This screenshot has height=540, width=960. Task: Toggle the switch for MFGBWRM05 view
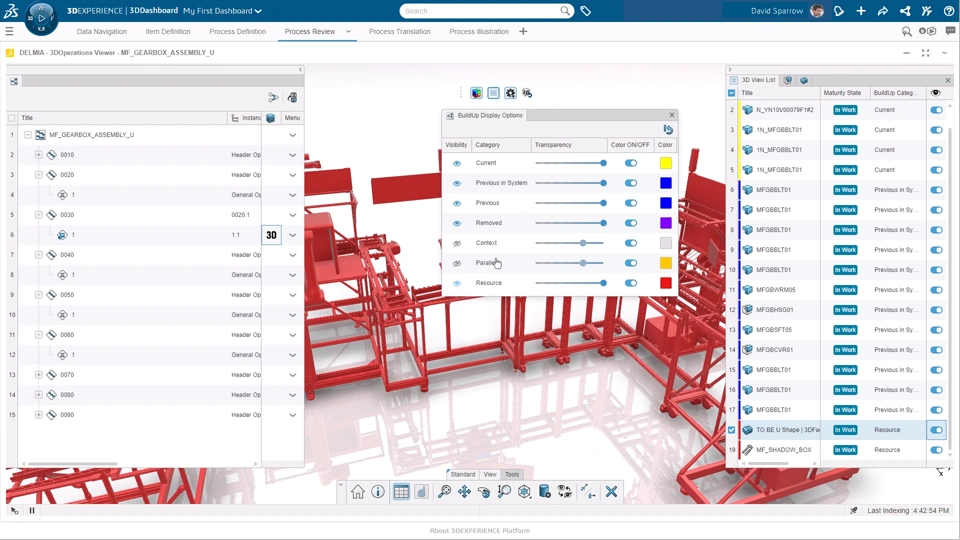coord(936,290)
